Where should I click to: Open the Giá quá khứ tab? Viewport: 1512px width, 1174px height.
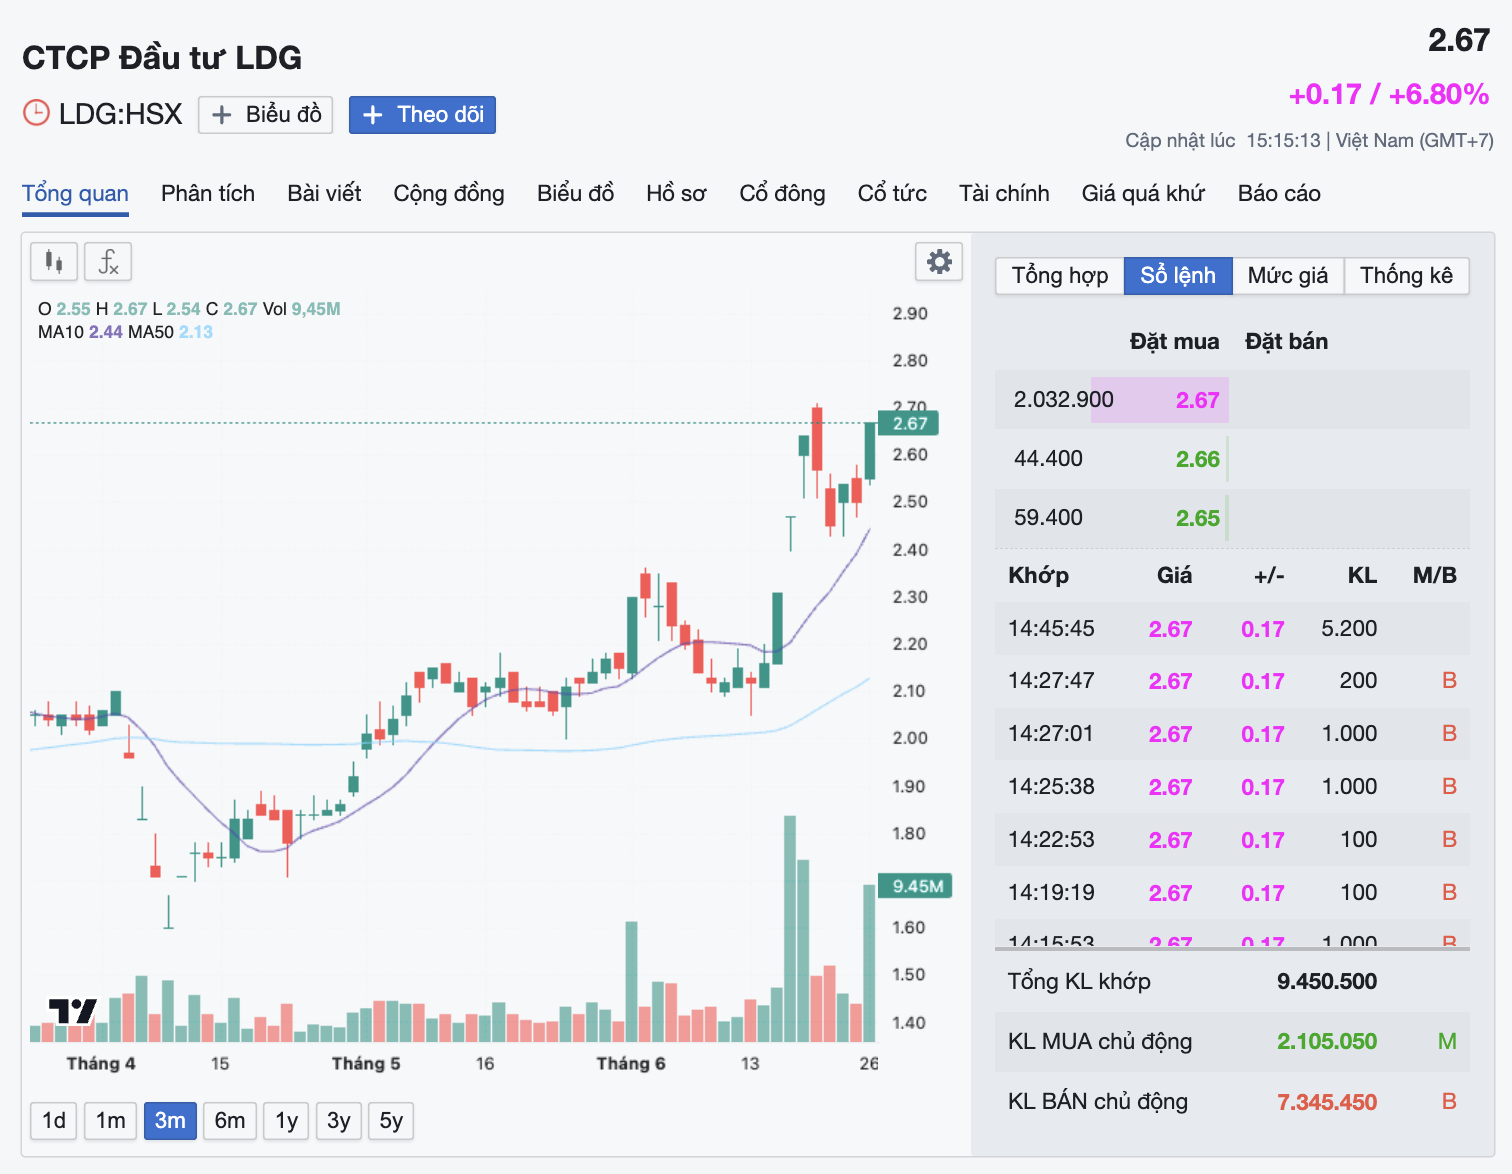pos(1143,193)
